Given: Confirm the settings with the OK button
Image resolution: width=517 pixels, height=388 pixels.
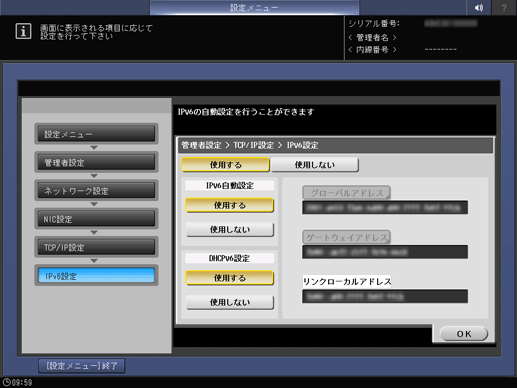Looking at the screenshot, I should (x=464, y=334).
